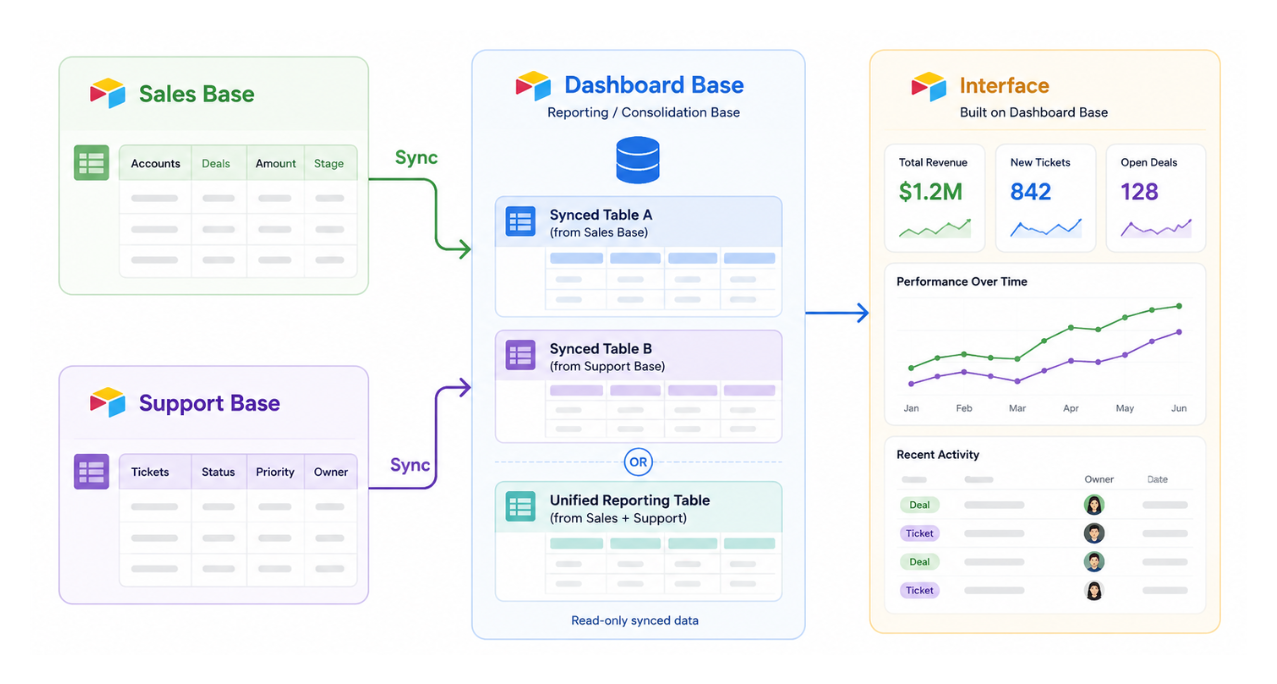Click the Airtable logo beside Sales Base

[108, 93]
